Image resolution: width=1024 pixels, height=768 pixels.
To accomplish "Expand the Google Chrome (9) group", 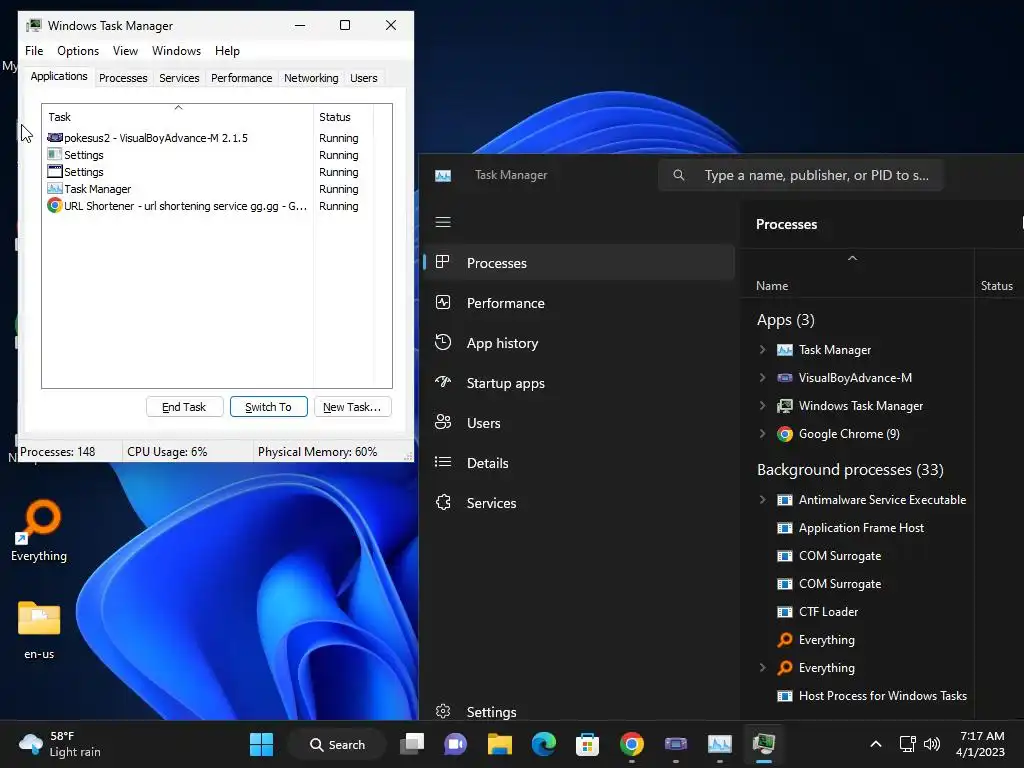I will 762,434.
